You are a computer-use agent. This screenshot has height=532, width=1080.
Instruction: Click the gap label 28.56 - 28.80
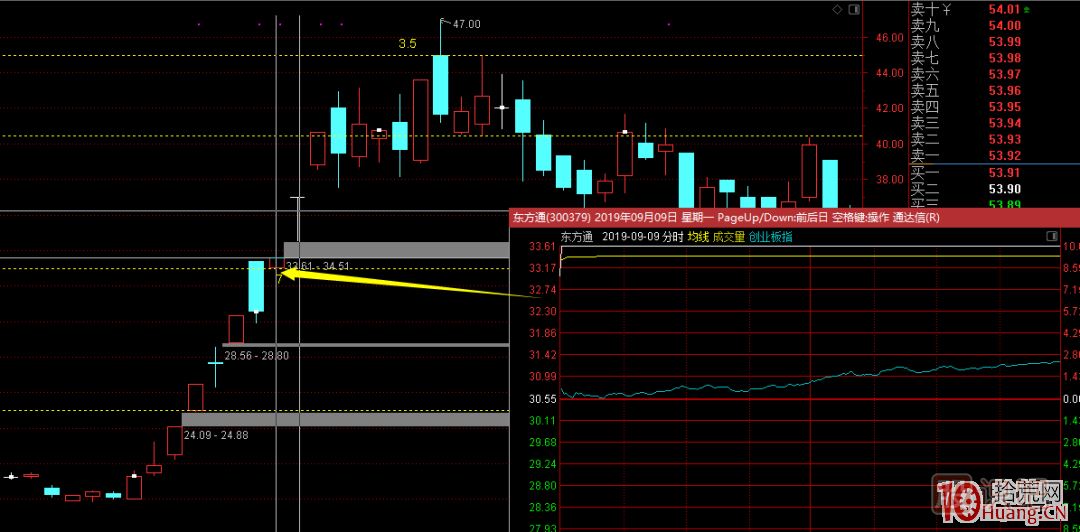coord(256,355)
